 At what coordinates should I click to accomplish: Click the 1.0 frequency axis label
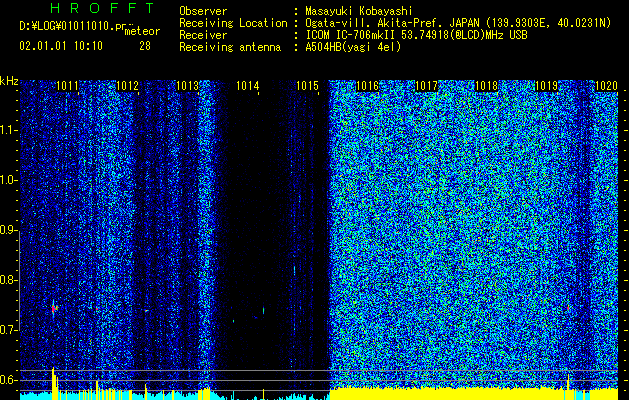(x=8, y=180)
